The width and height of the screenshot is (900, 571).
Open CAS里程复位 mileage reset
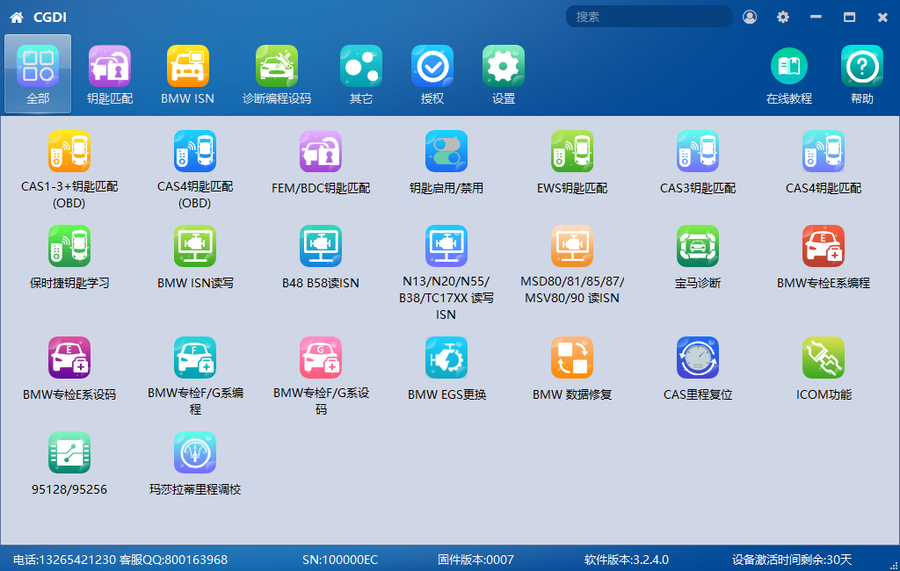697,358
